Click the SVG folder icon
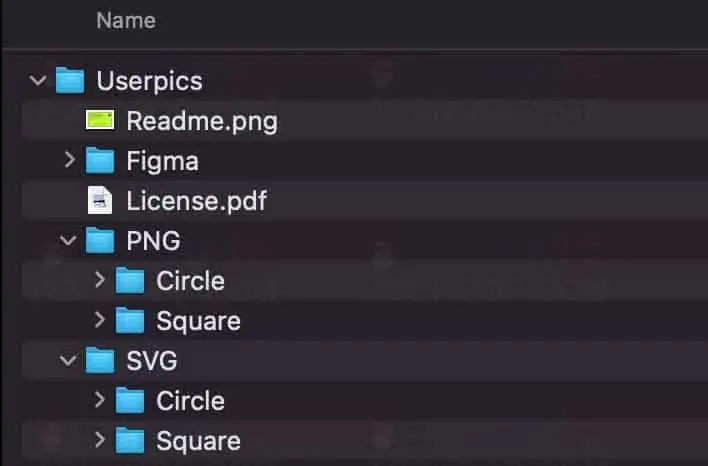This screenshot has width=708, height=466. point(100,361)
